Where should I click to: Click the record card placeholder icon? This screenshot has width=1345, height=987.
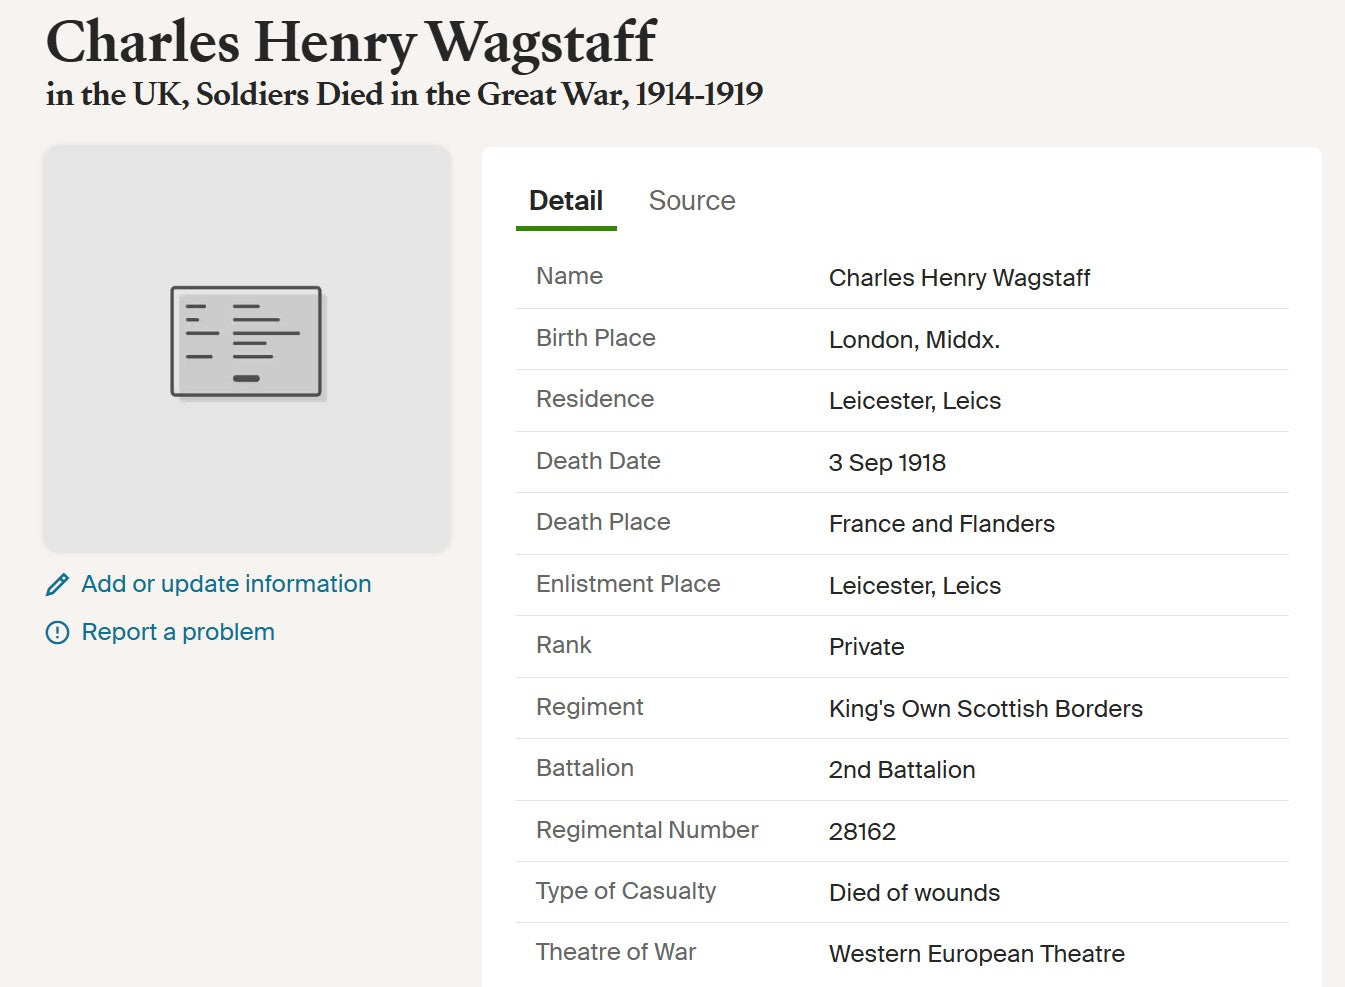(247, 342)
